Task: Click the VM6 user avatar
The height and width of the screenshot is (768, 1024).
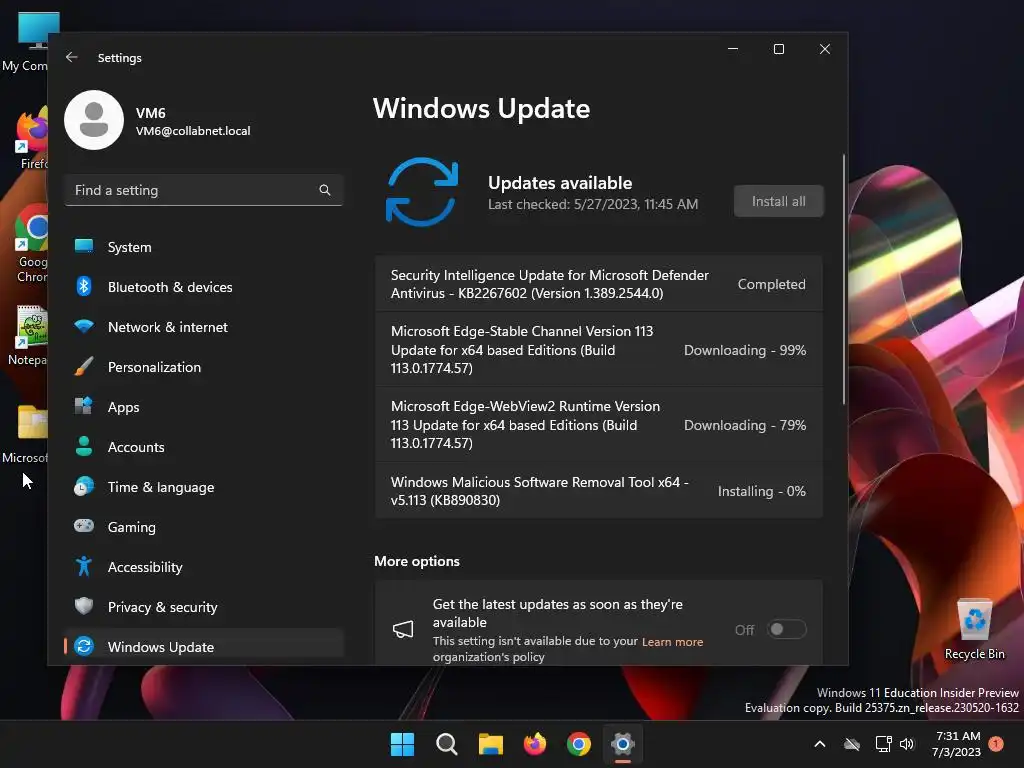Action: tap(94, 120)
